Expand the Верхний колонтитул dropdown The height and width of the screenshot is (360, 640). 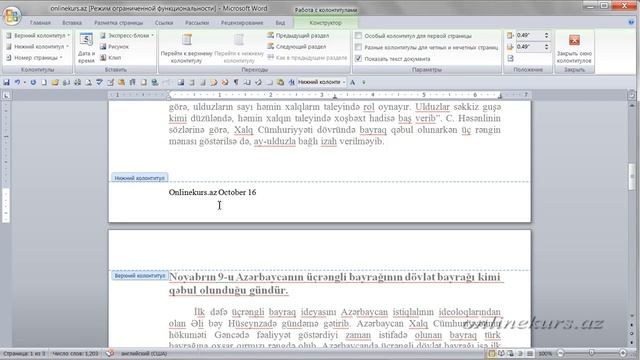click(x=38, y=36)
